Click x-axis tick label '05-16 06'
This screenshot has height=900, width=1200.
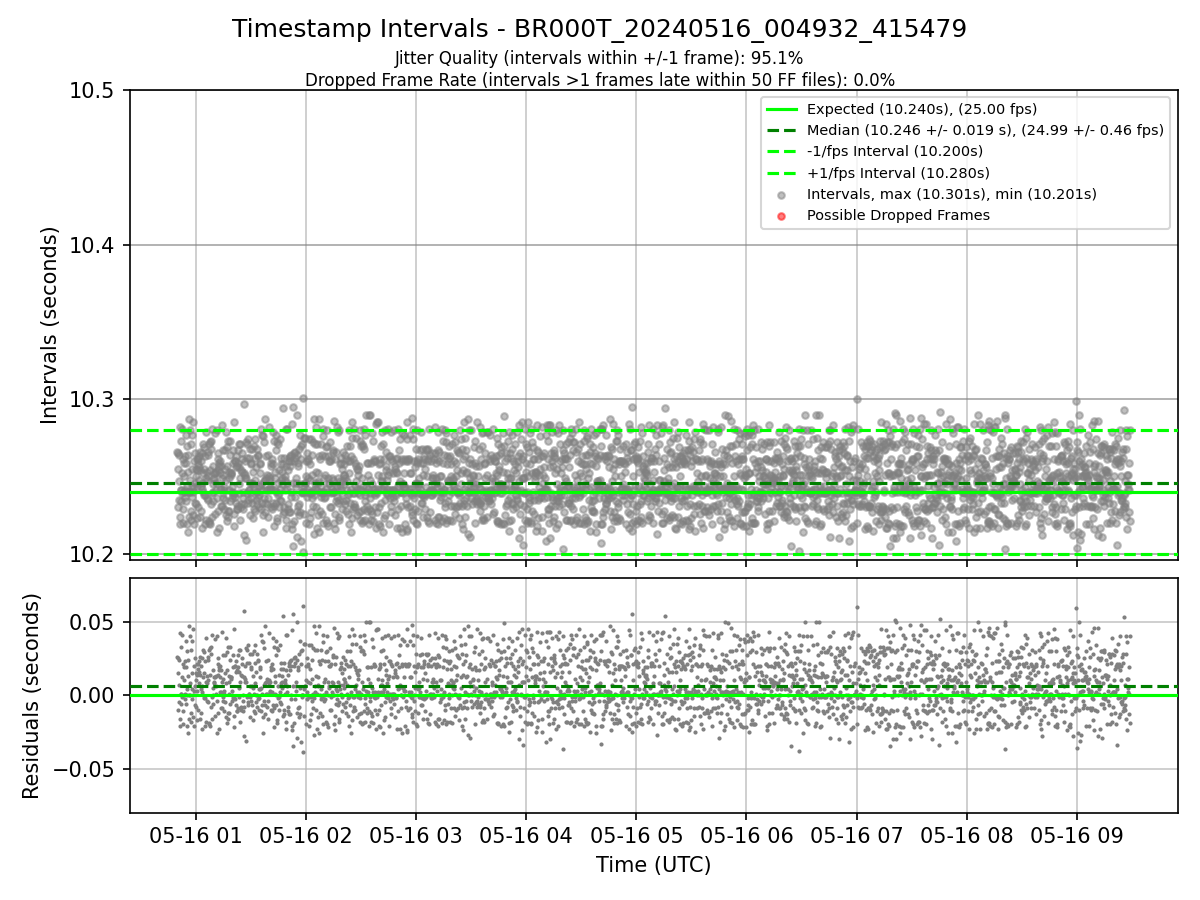745,835
